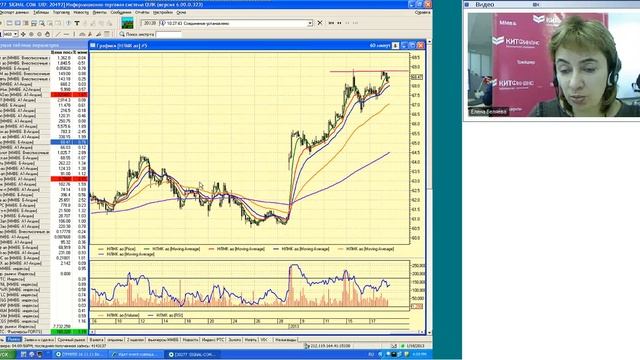Select the red horizontal resistance line on chart
This screenshot has height=360, width=640.
tap(369, 71)
